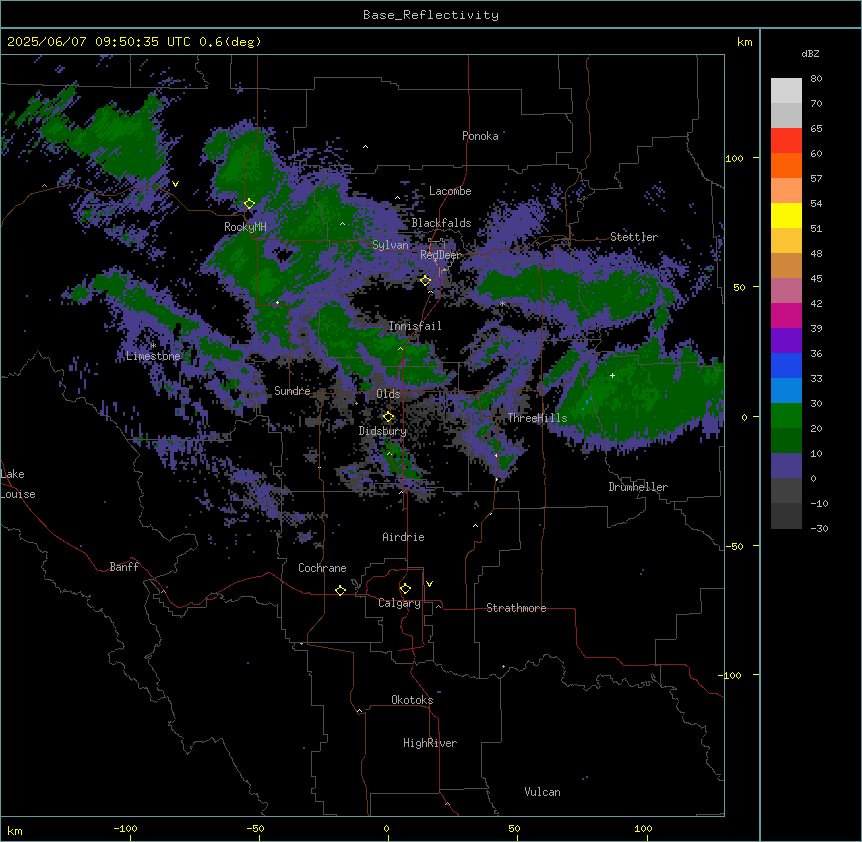Click the Stettler town label
862x842 pixels.
(634, 237)
